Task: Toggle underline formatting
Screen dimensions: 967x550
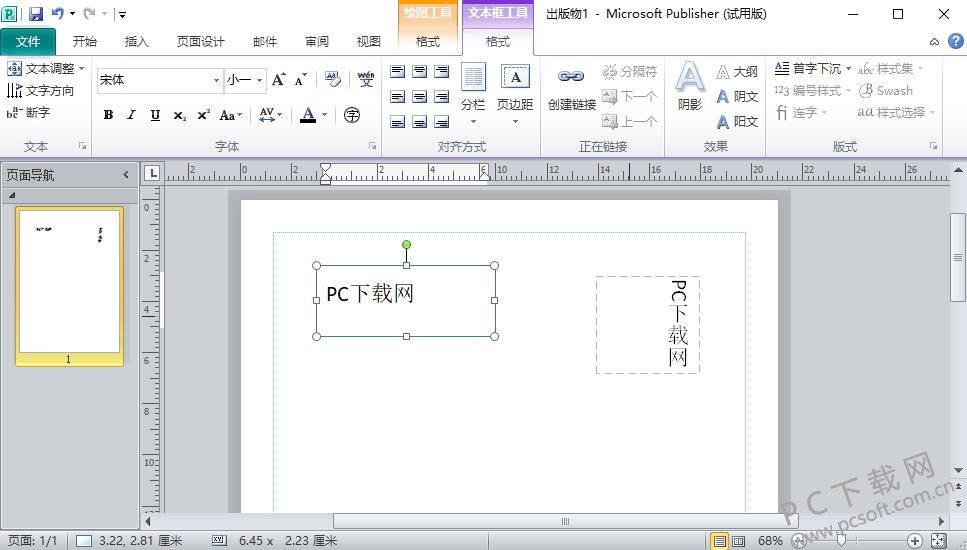Action: click(155, 115)
